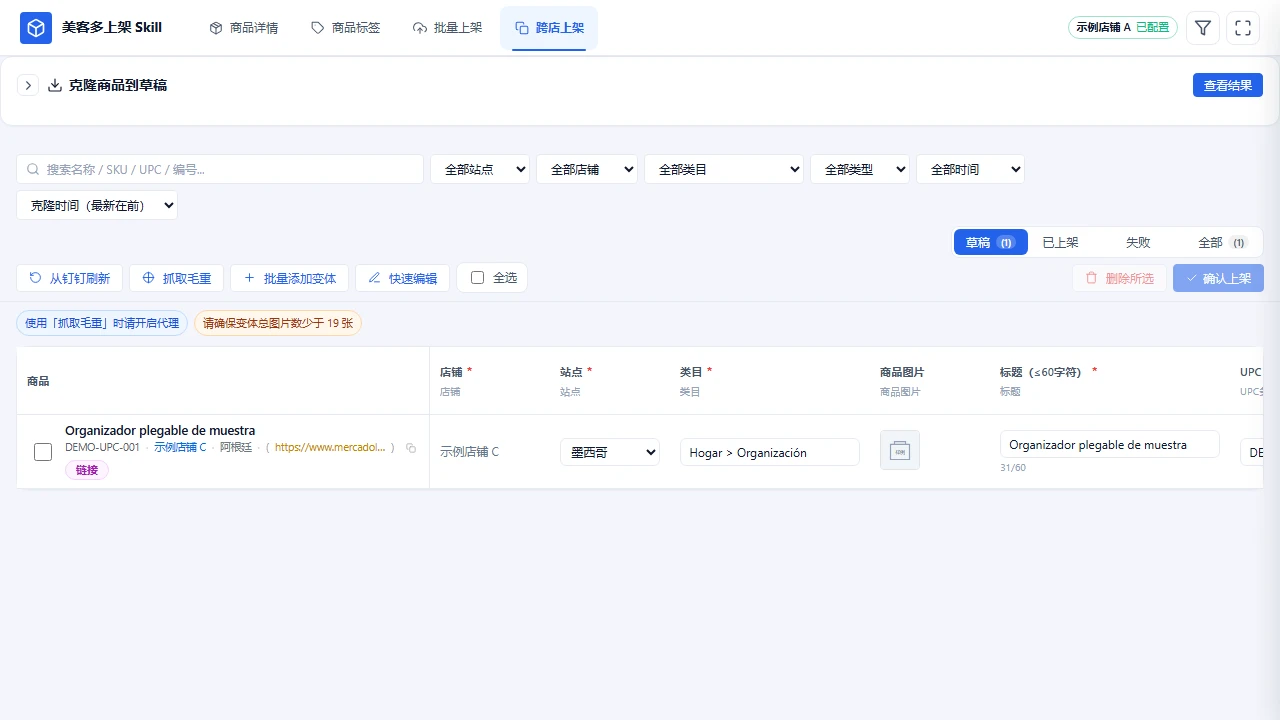1280x720 pixels.
Task: Click the 类目 column header
Action: (691, 371)
